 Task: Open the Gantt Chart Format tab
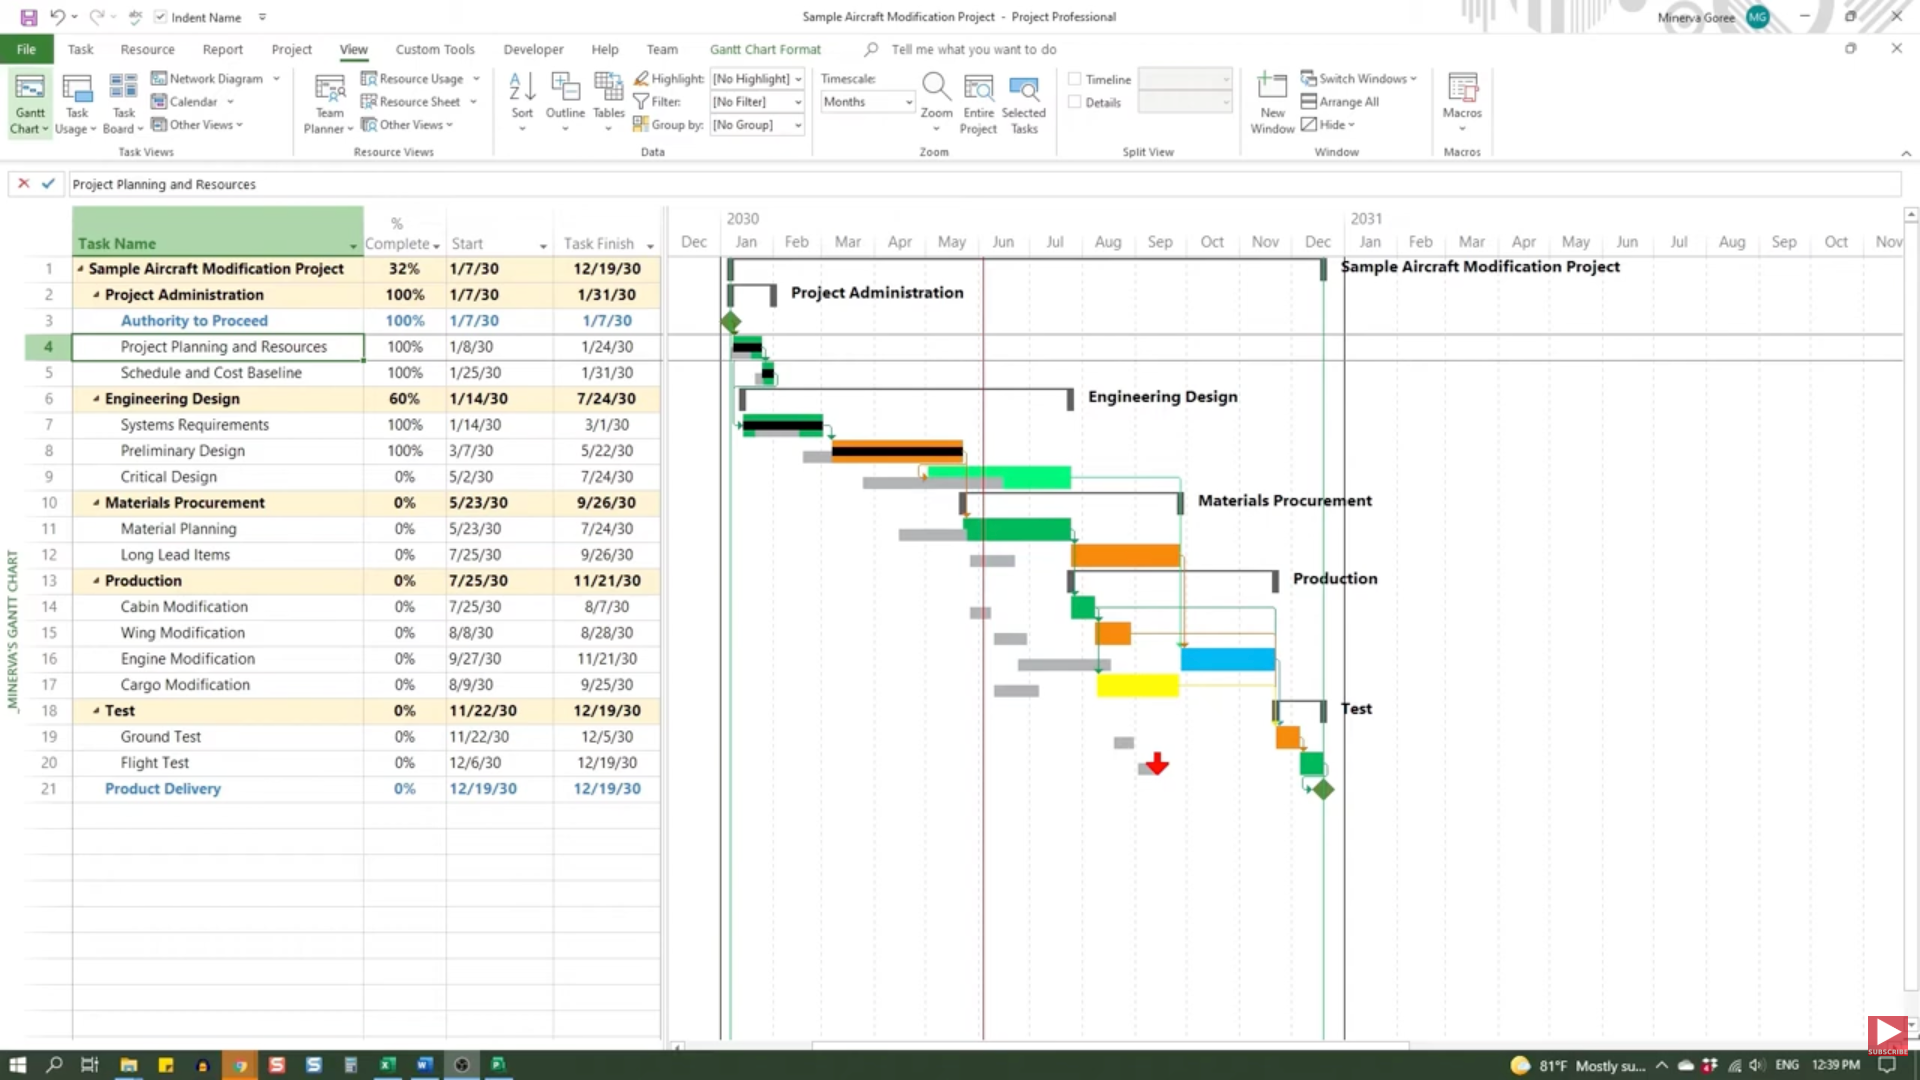(765, 49)
